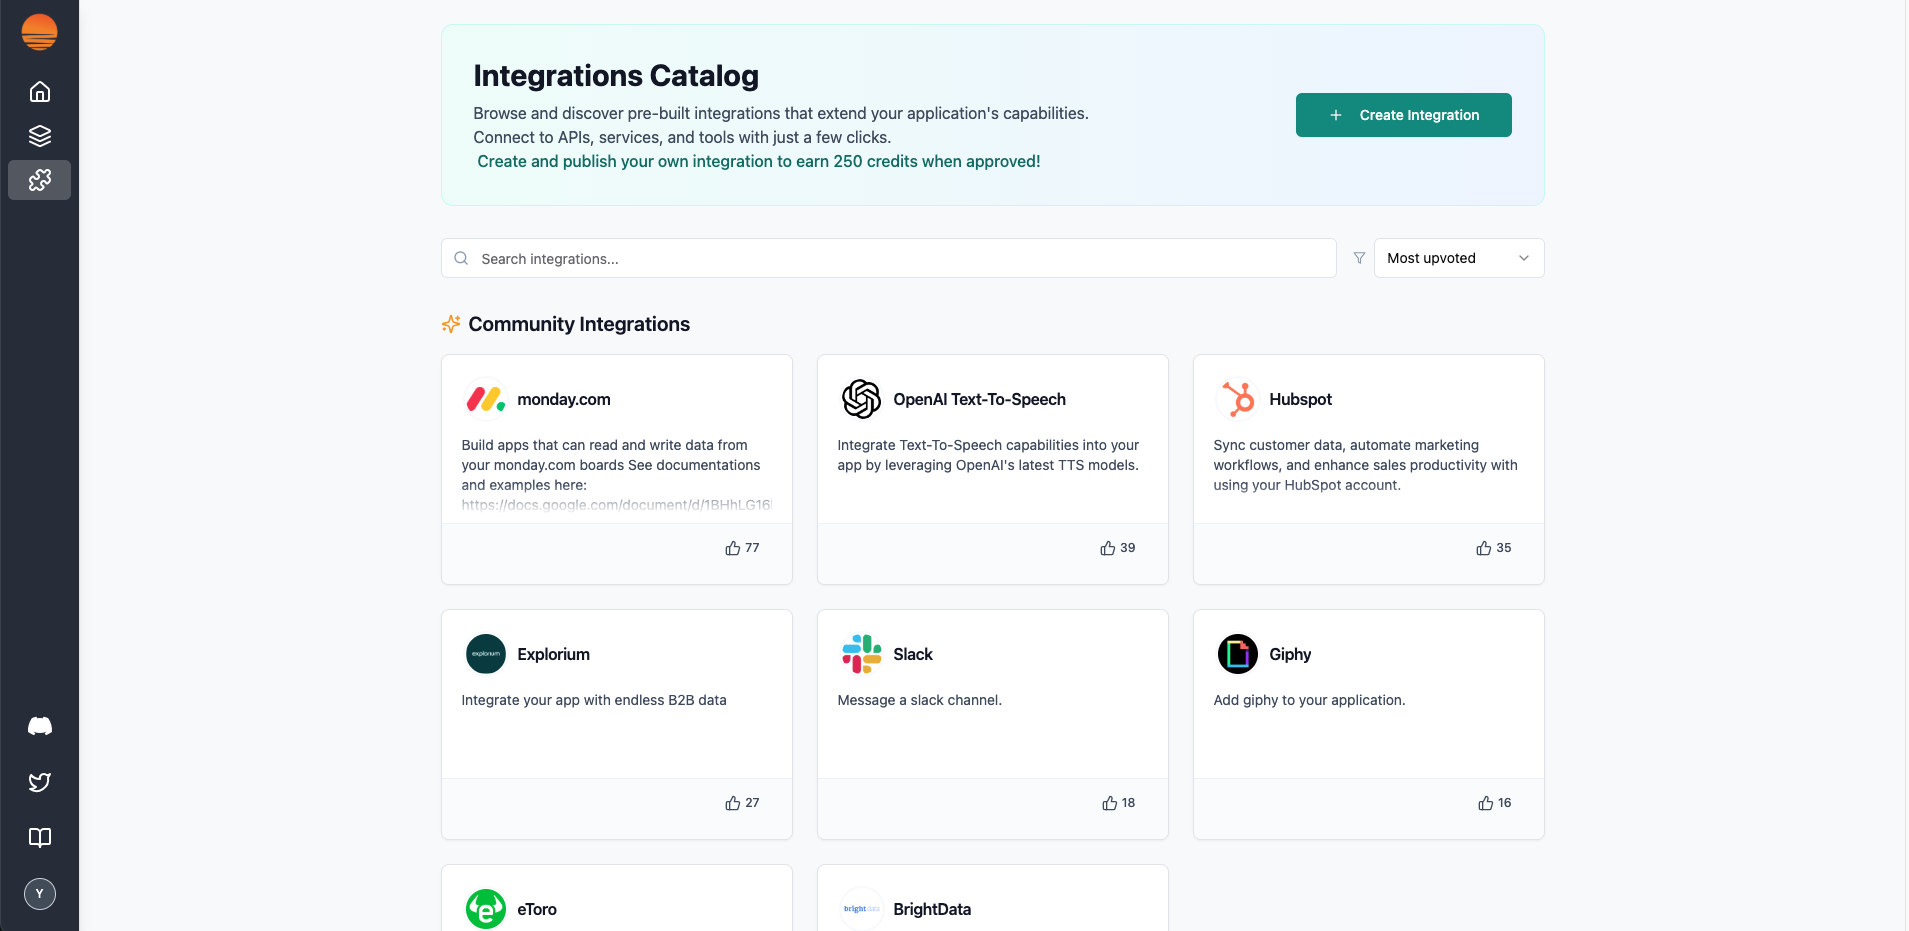Screen dimensions: 1909x931
Task: Open the BrightData integration title
Action: coord(932,910)
